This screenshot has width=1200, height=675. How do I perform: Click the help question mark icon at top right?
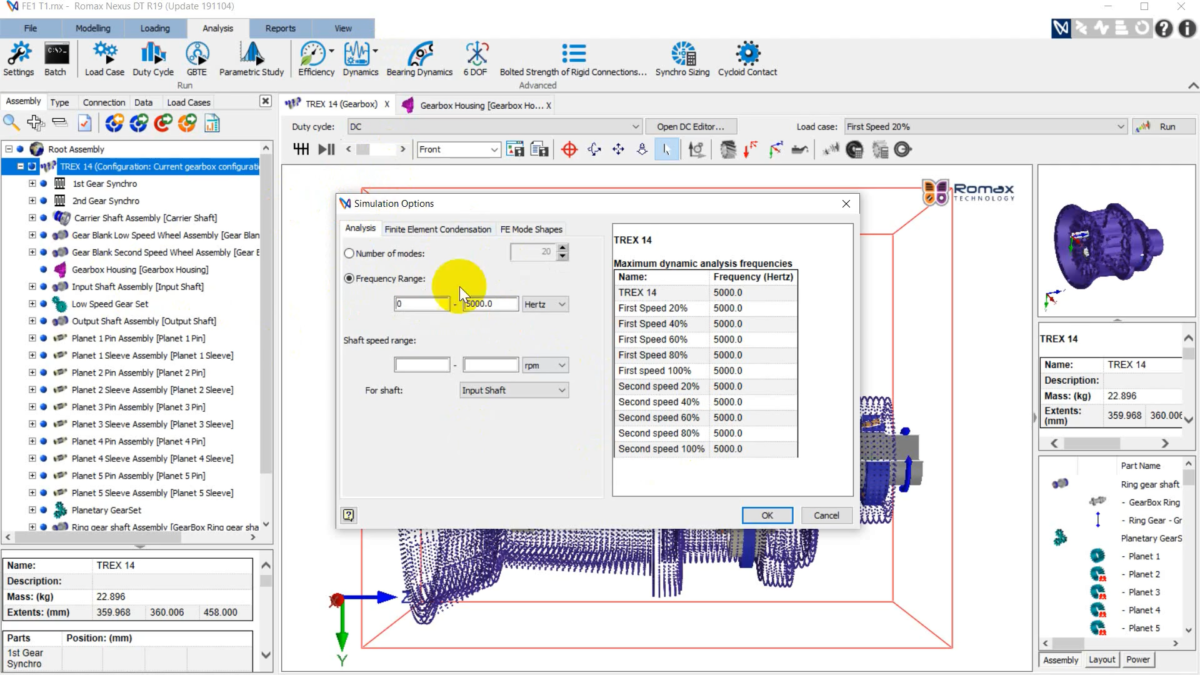(x=1163, y=29)
